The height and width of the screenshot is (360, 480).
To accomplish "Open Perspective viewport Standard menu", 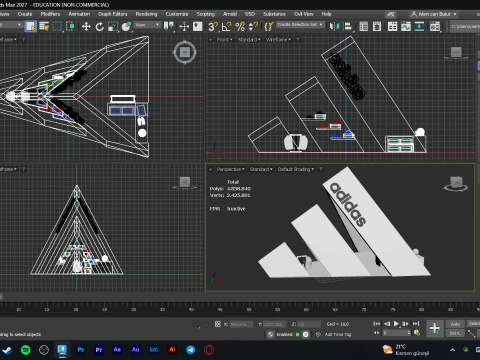I will pyautogui.click(x=261, y=169).
